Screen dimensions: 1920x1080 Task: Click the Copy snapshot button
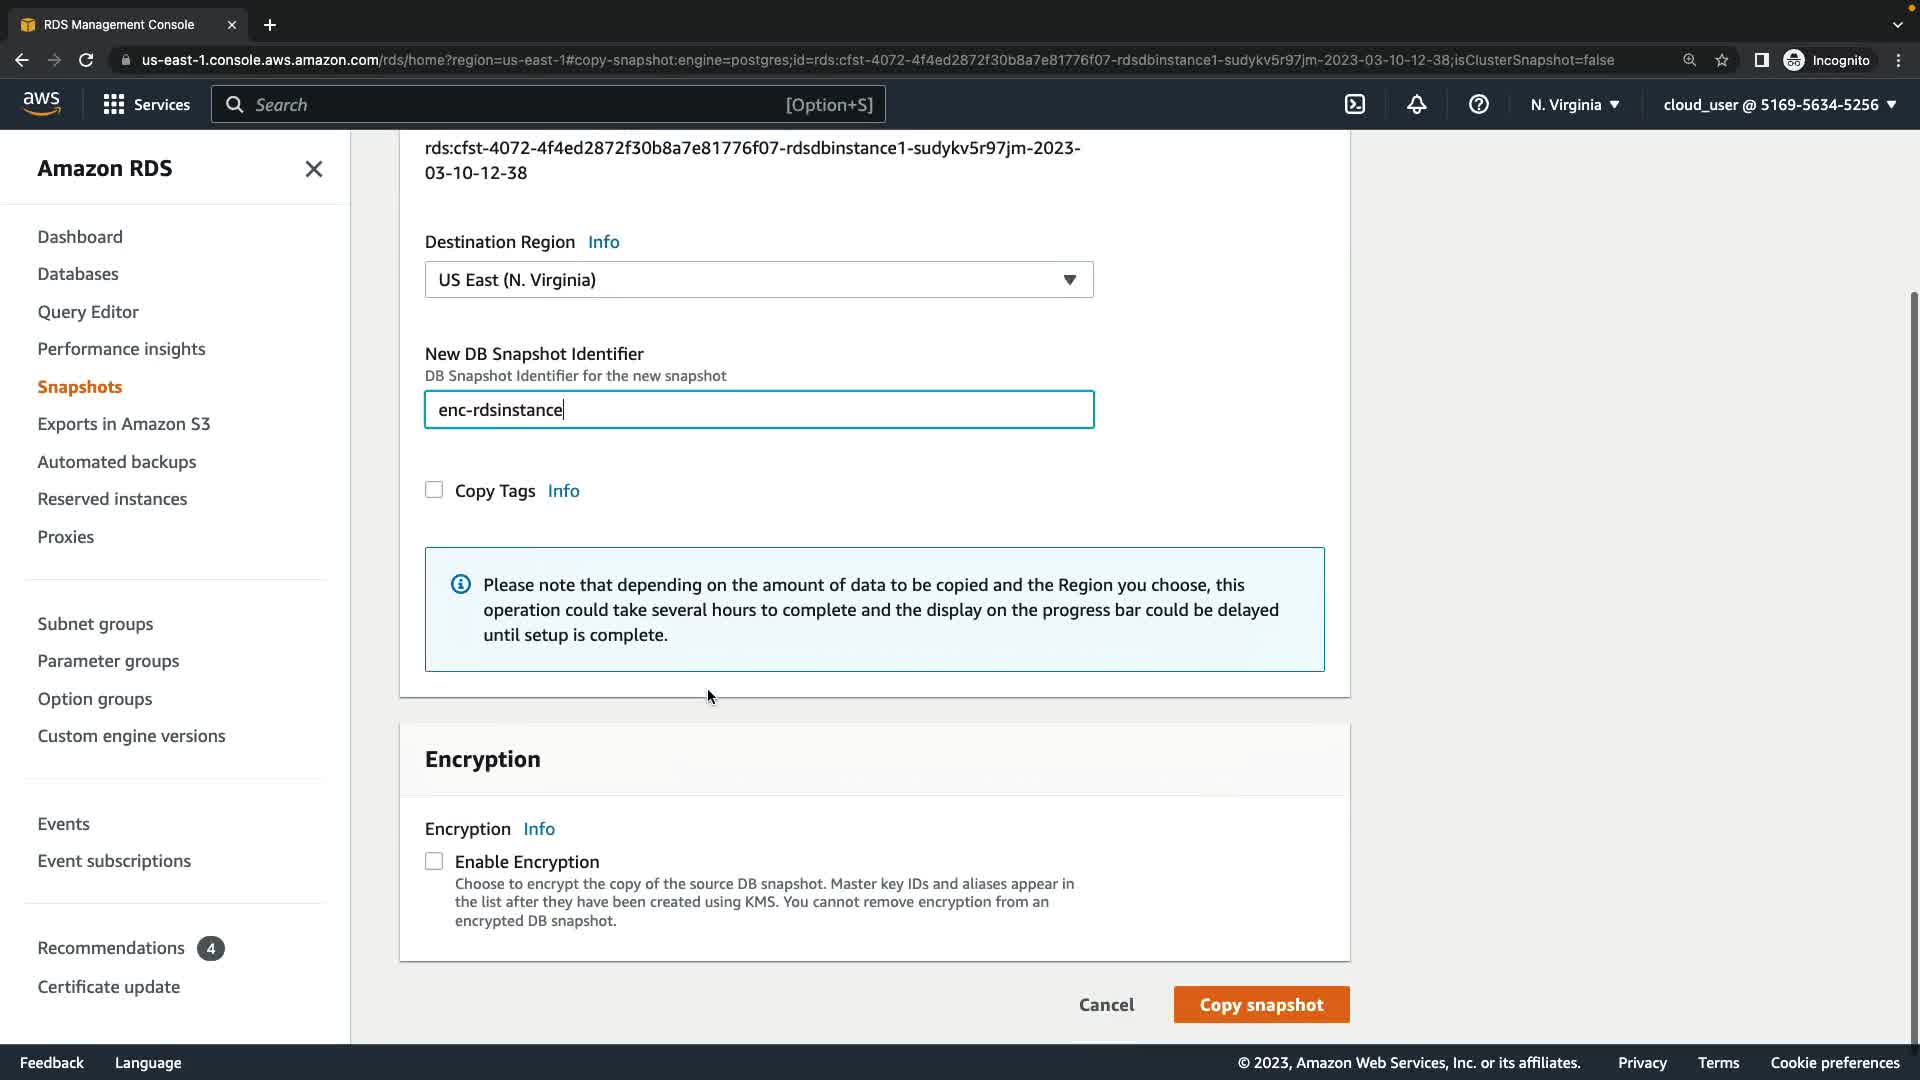(x=1260, y=1005)
